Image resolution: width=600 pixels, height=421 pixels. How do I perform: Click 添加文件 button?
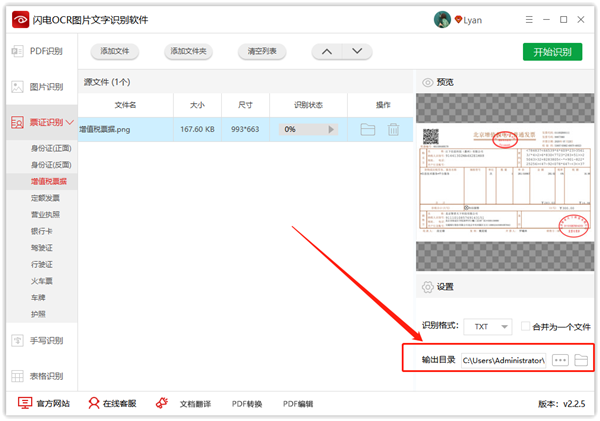[x=114, y=52]
